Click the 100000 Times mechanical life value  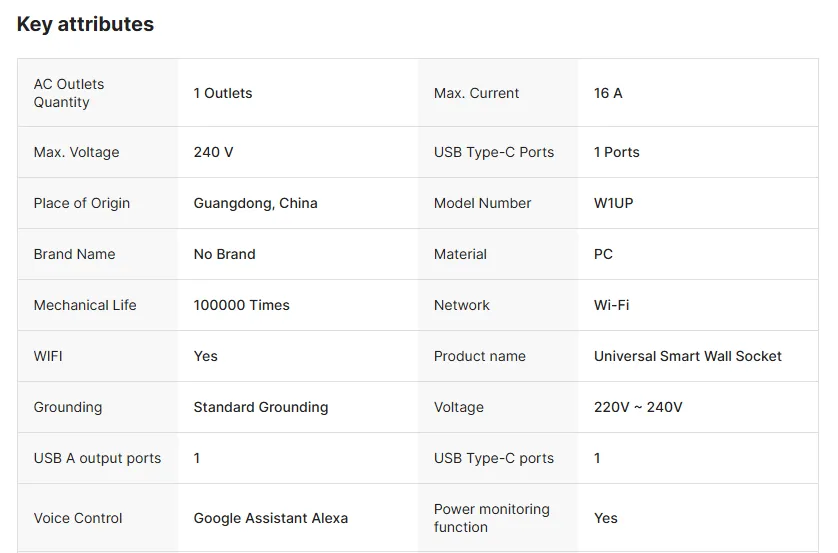tap(241, 305)
